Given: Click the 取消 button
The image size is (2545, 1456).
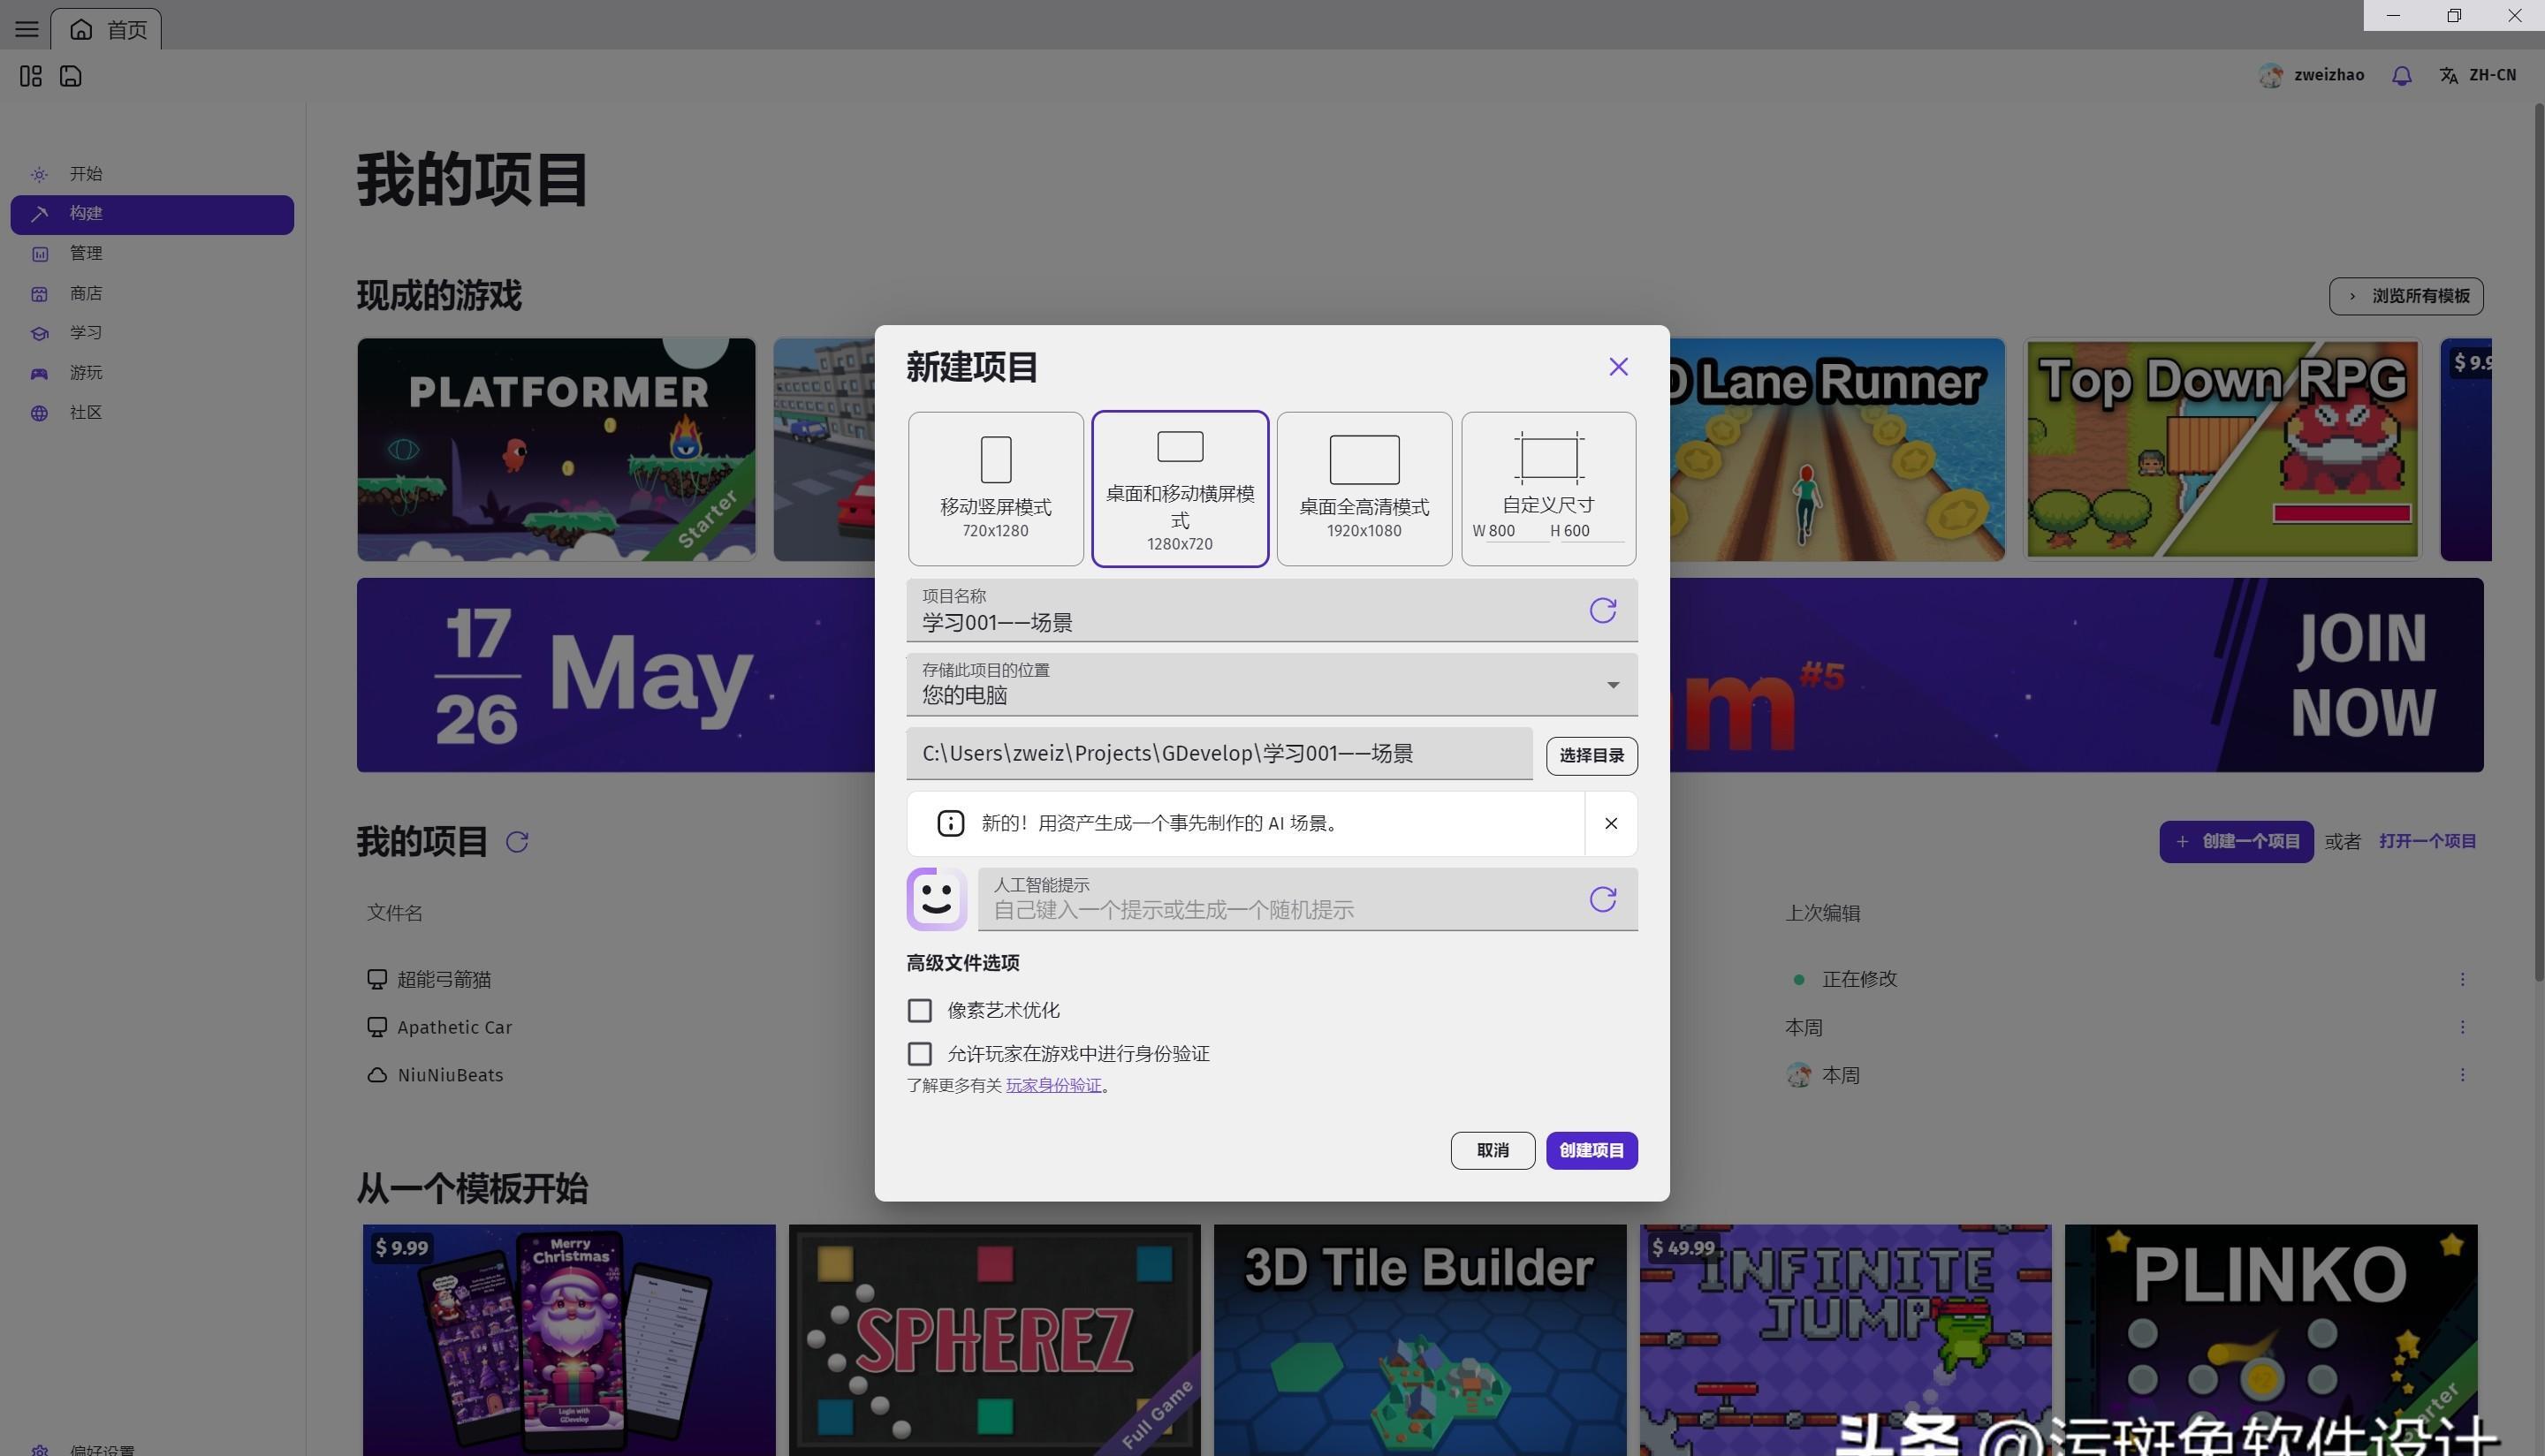Looking at the screenshot, I should coord(1492,1151).
